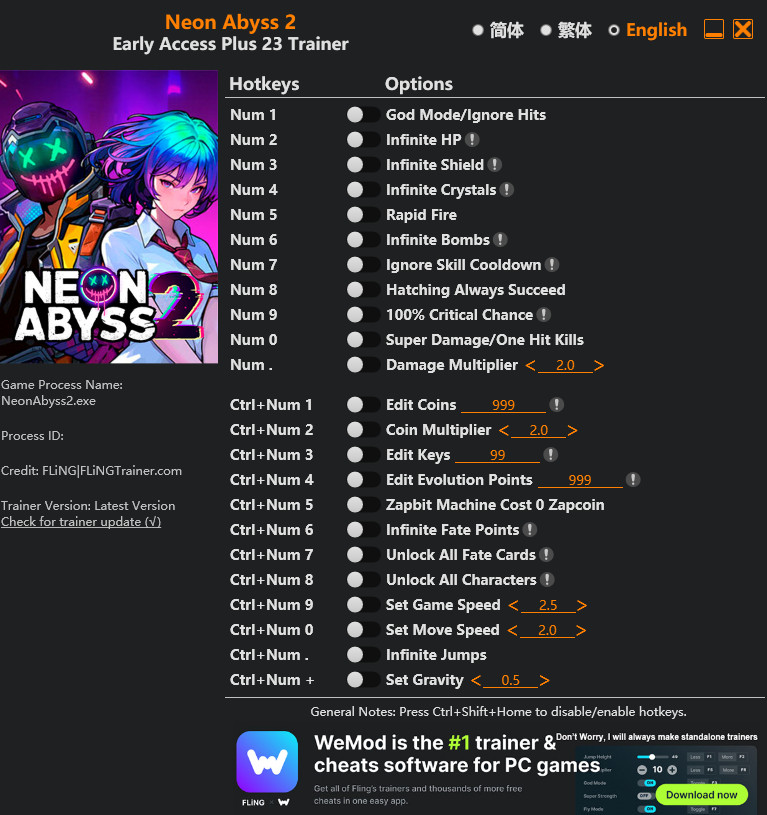Increase Set Gravity using the right arrow
767x815 pixels.
pos(544,681)
